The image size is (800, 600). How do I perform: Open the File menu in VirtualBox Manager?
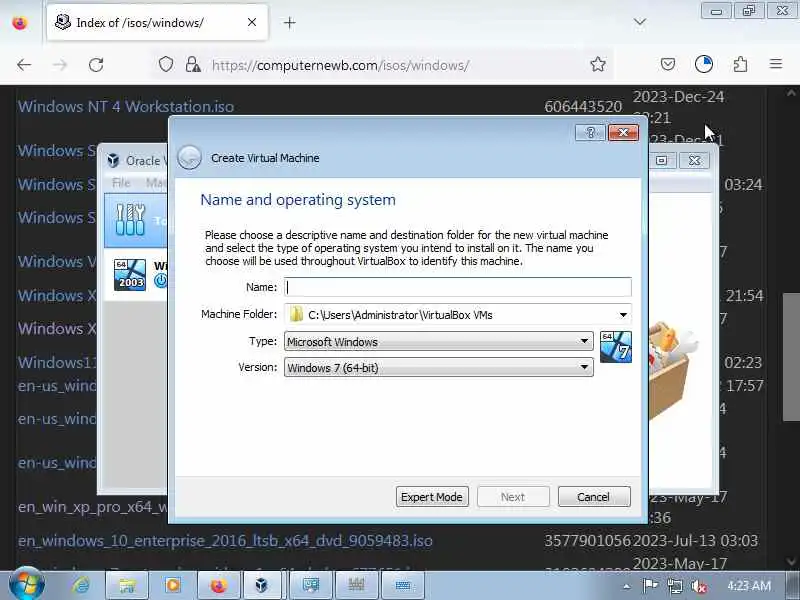click(121, 183)
